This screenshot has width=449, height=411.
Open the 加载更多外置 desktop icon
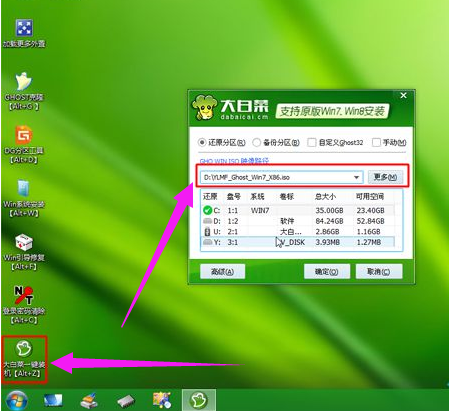(24, 33)
